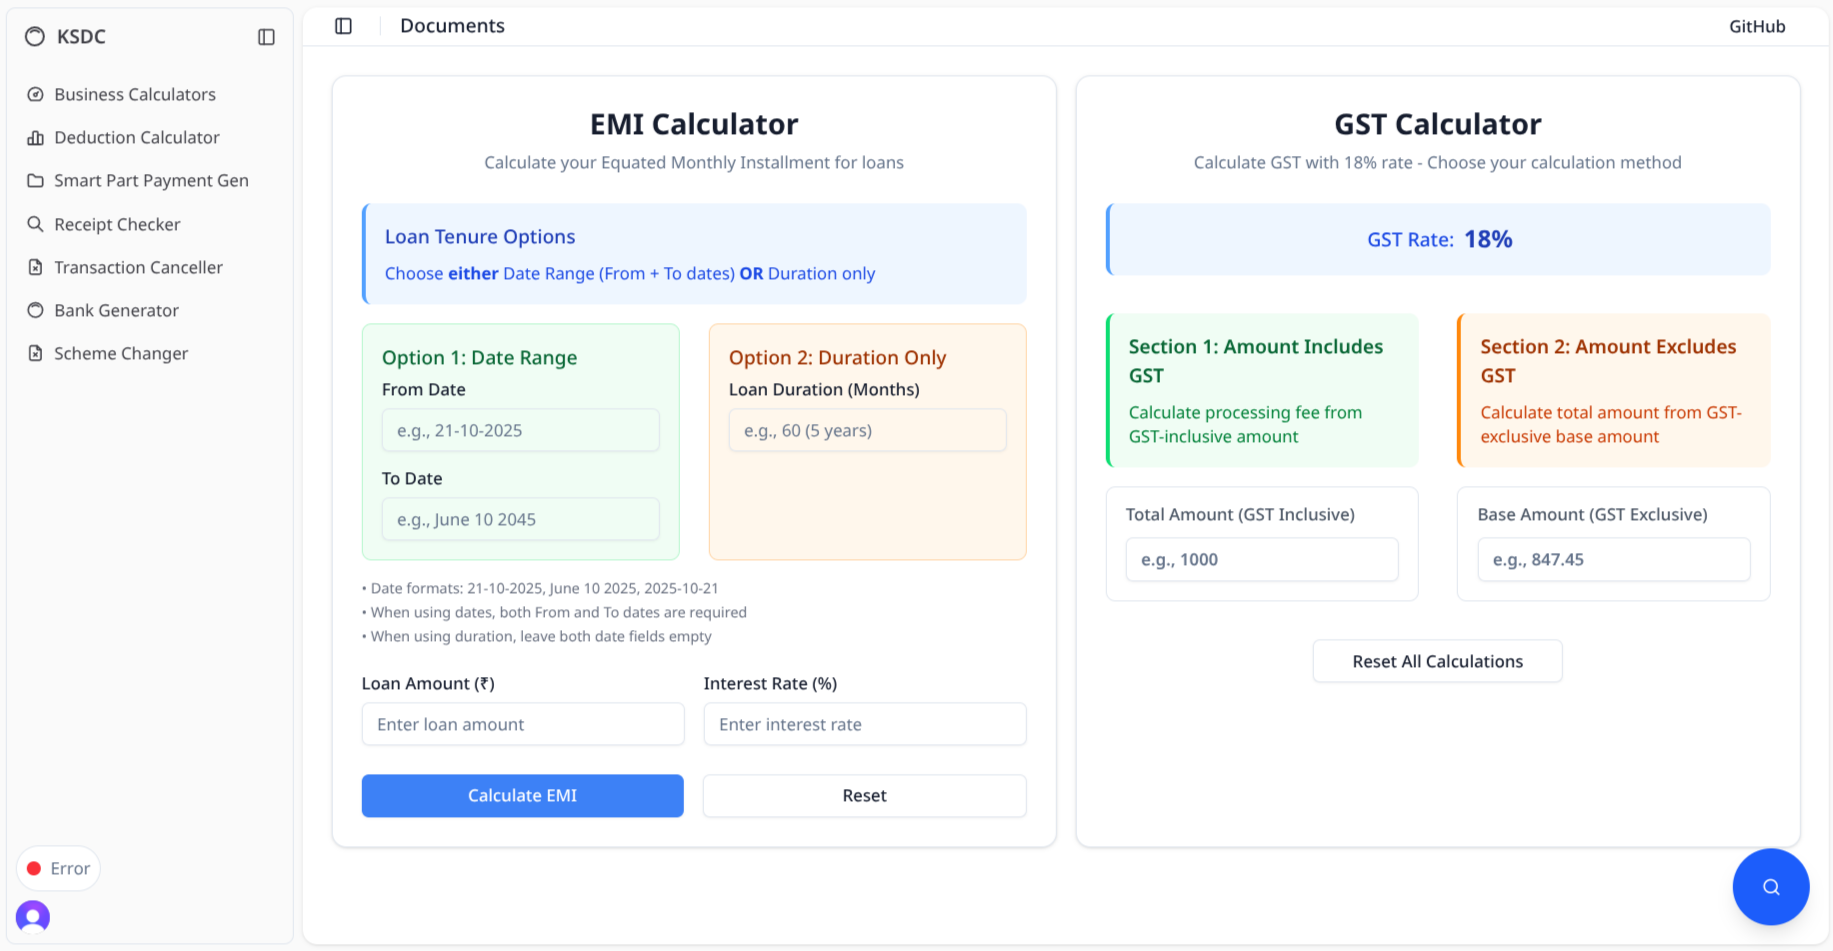Focus Total Amount (GST Inclusive) field

[x=1262, y=559]
